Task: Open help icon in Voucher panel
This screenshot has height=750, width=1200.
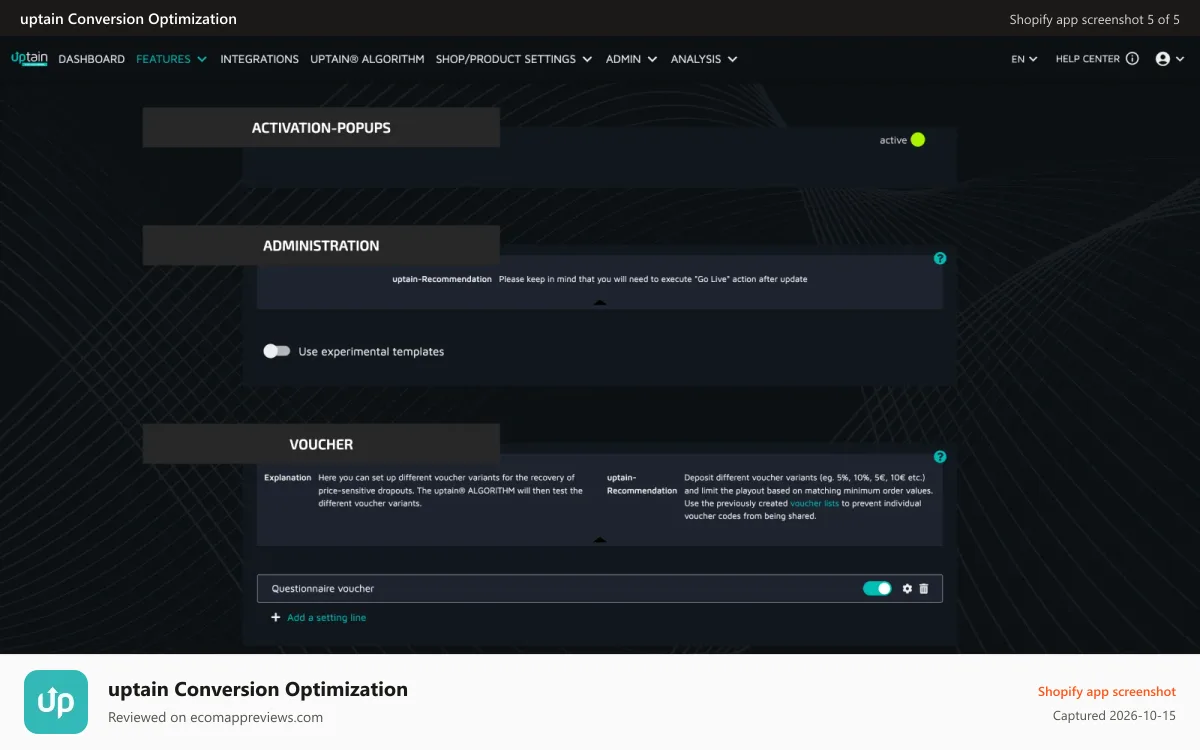Action: [x=939, y=457]
